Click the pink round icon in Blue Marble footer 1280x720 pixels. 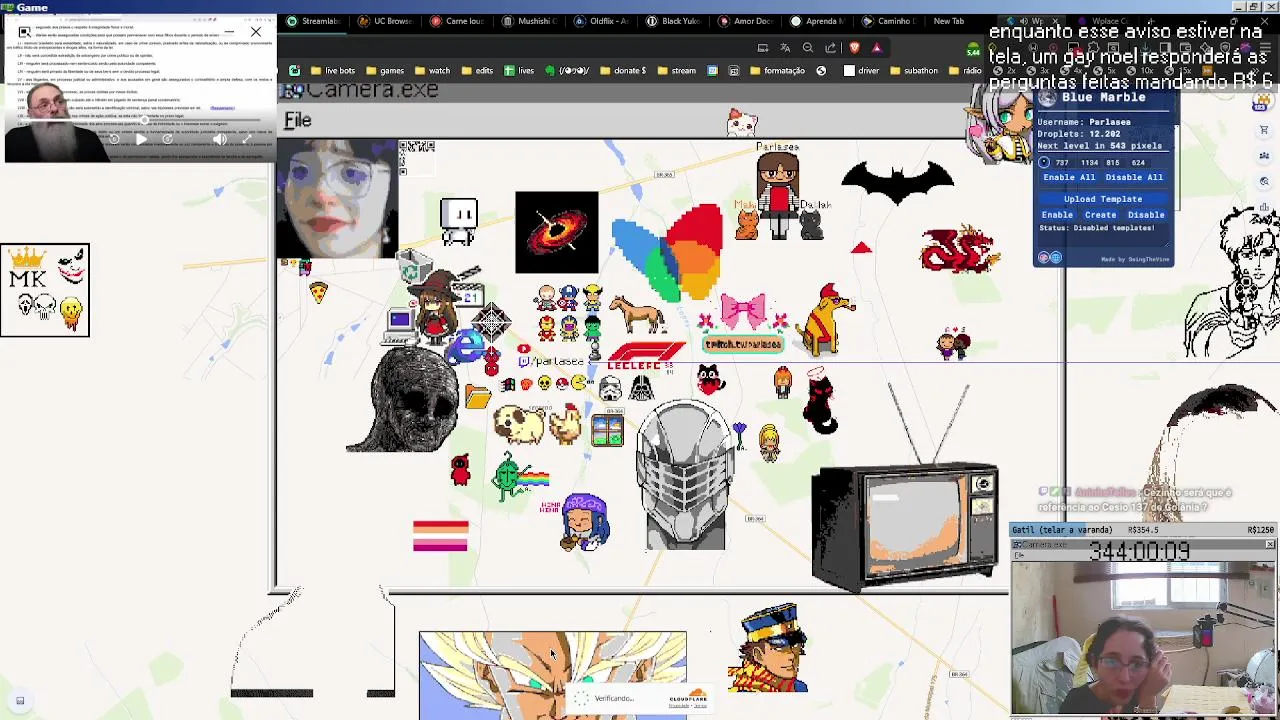click(1044, 258)
